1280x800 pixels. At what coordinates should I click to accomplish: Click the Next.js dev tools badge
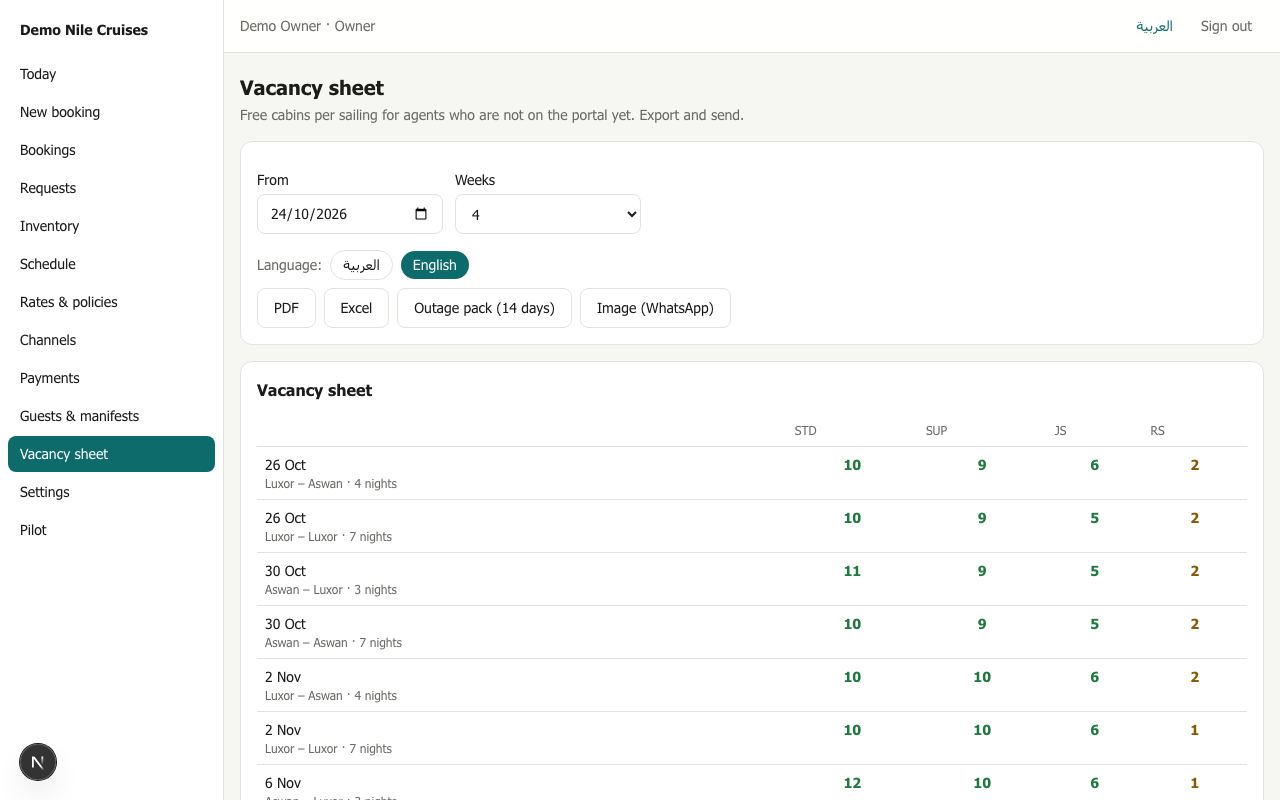[x=38, y=762]
